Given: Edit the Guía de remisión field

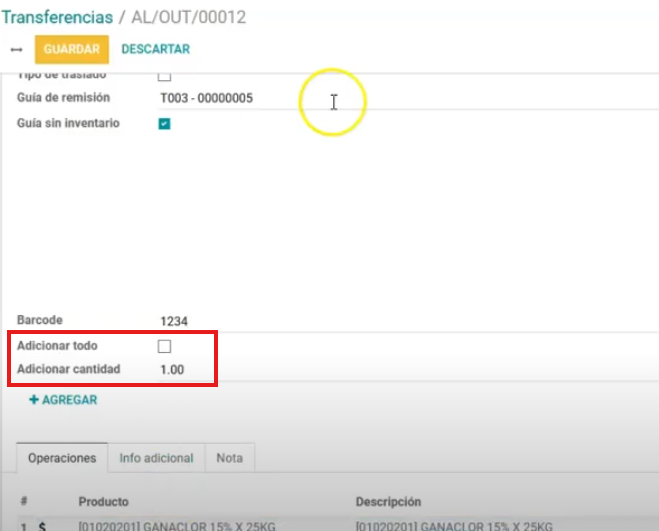Looking at the screenshot, I should tap(409, 98).
